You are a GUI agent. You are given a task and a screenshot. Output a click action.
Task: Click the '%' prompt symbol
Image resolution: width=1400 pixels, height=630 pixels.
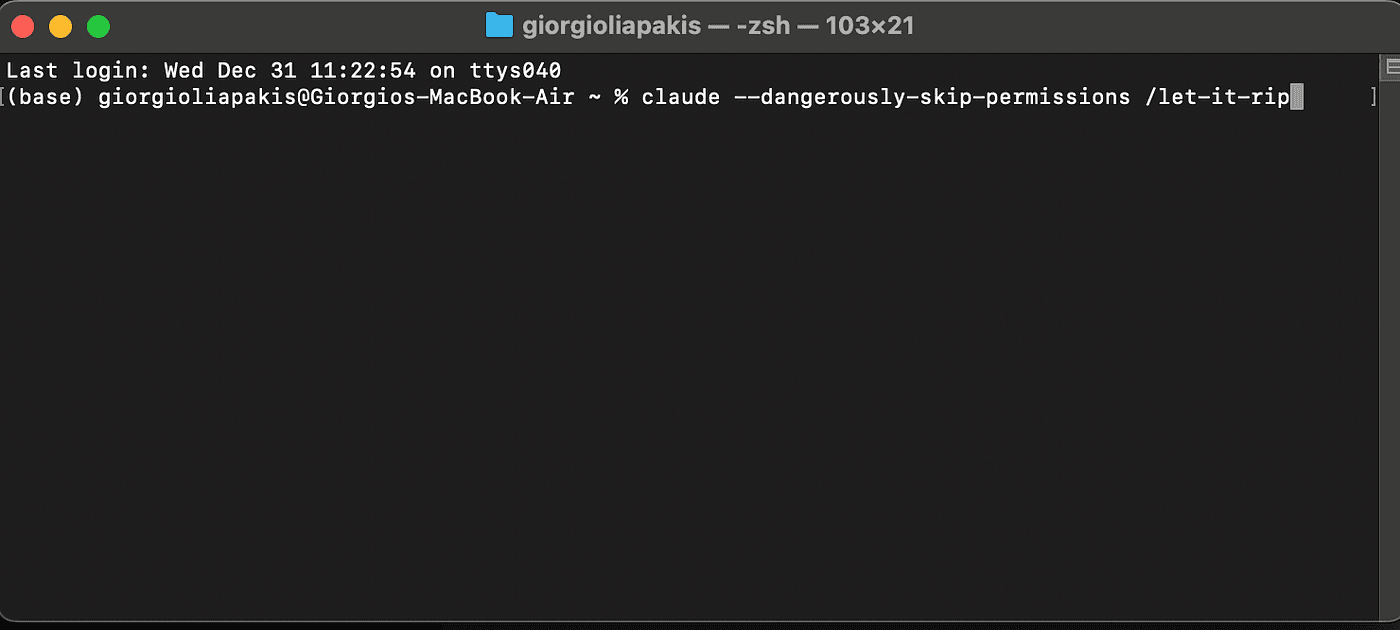point(621,97)
